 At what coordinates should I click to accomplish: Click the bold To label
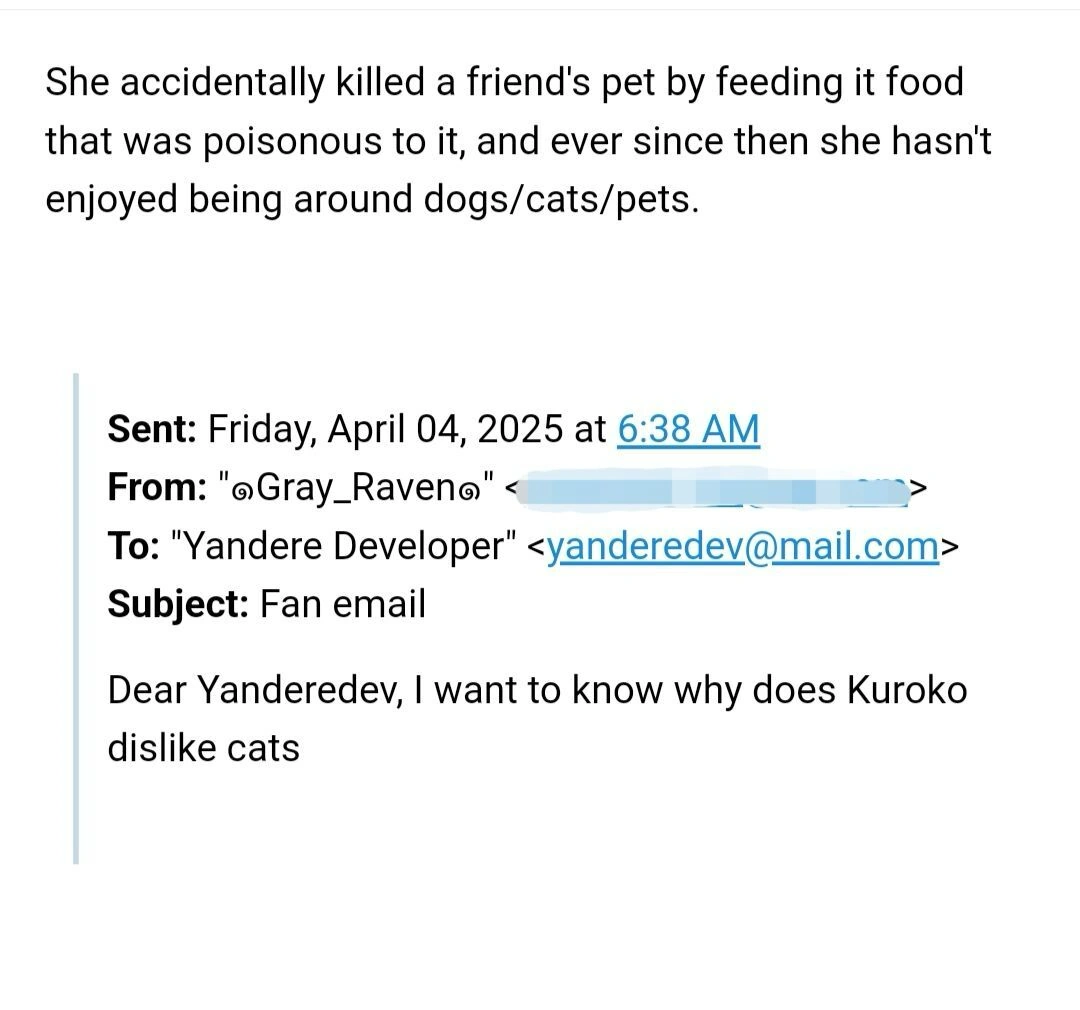pos(133,546)
